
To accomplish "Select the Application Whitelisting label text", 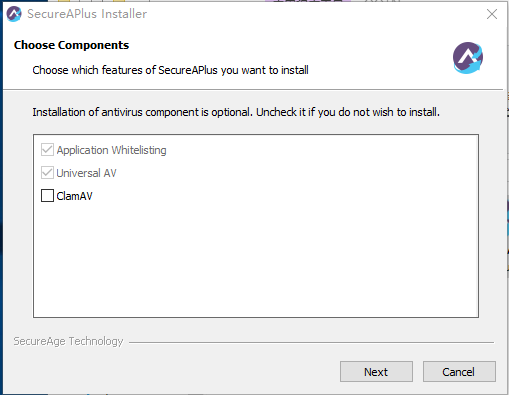I will tap(111, 150).
